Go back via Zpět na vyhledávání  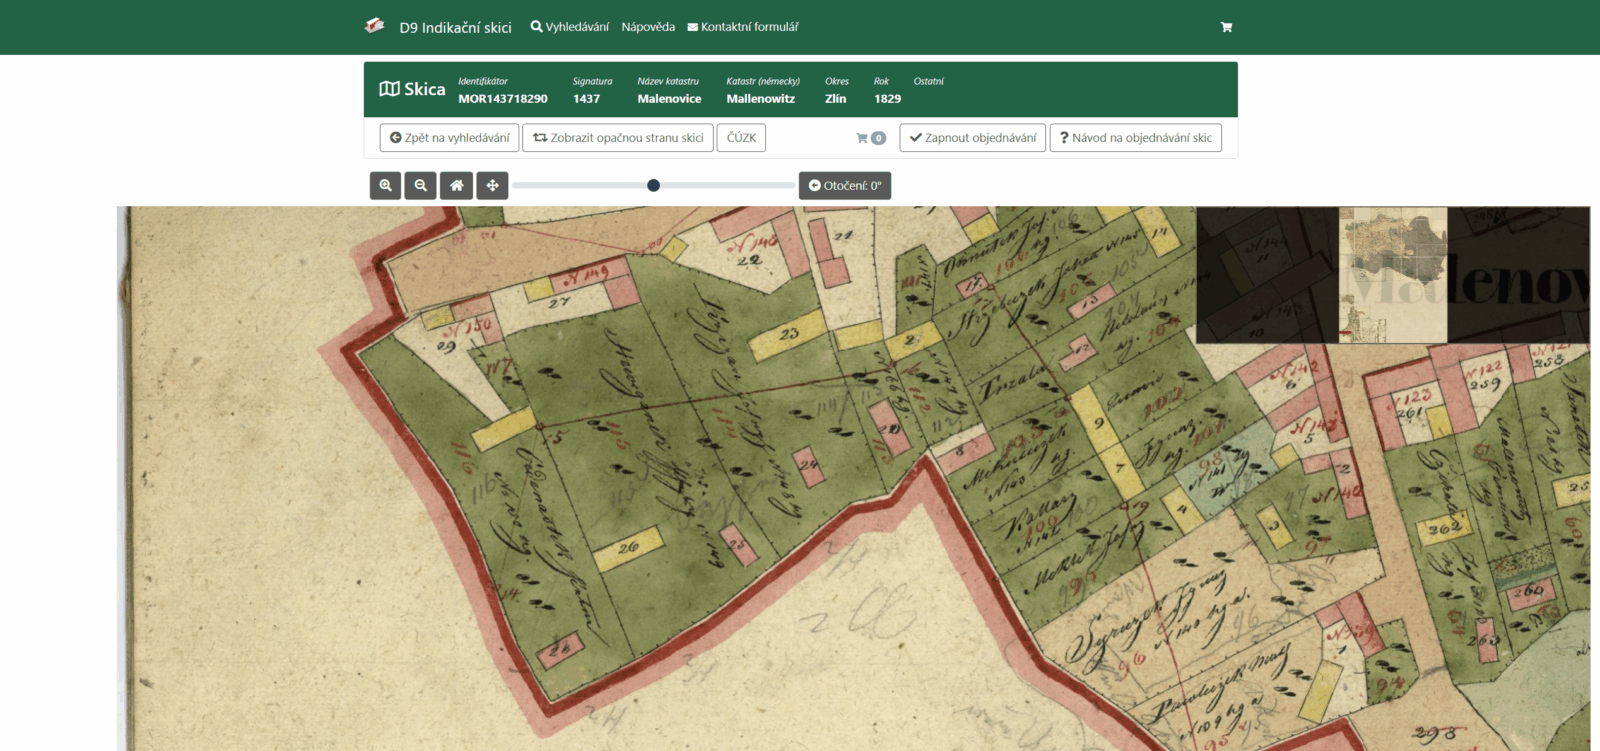click(x=449, y=138)
